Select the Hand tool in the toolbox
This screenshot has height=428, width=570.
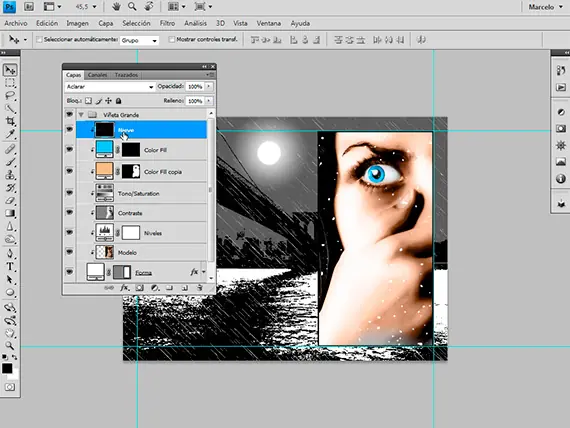coord(10,333)
